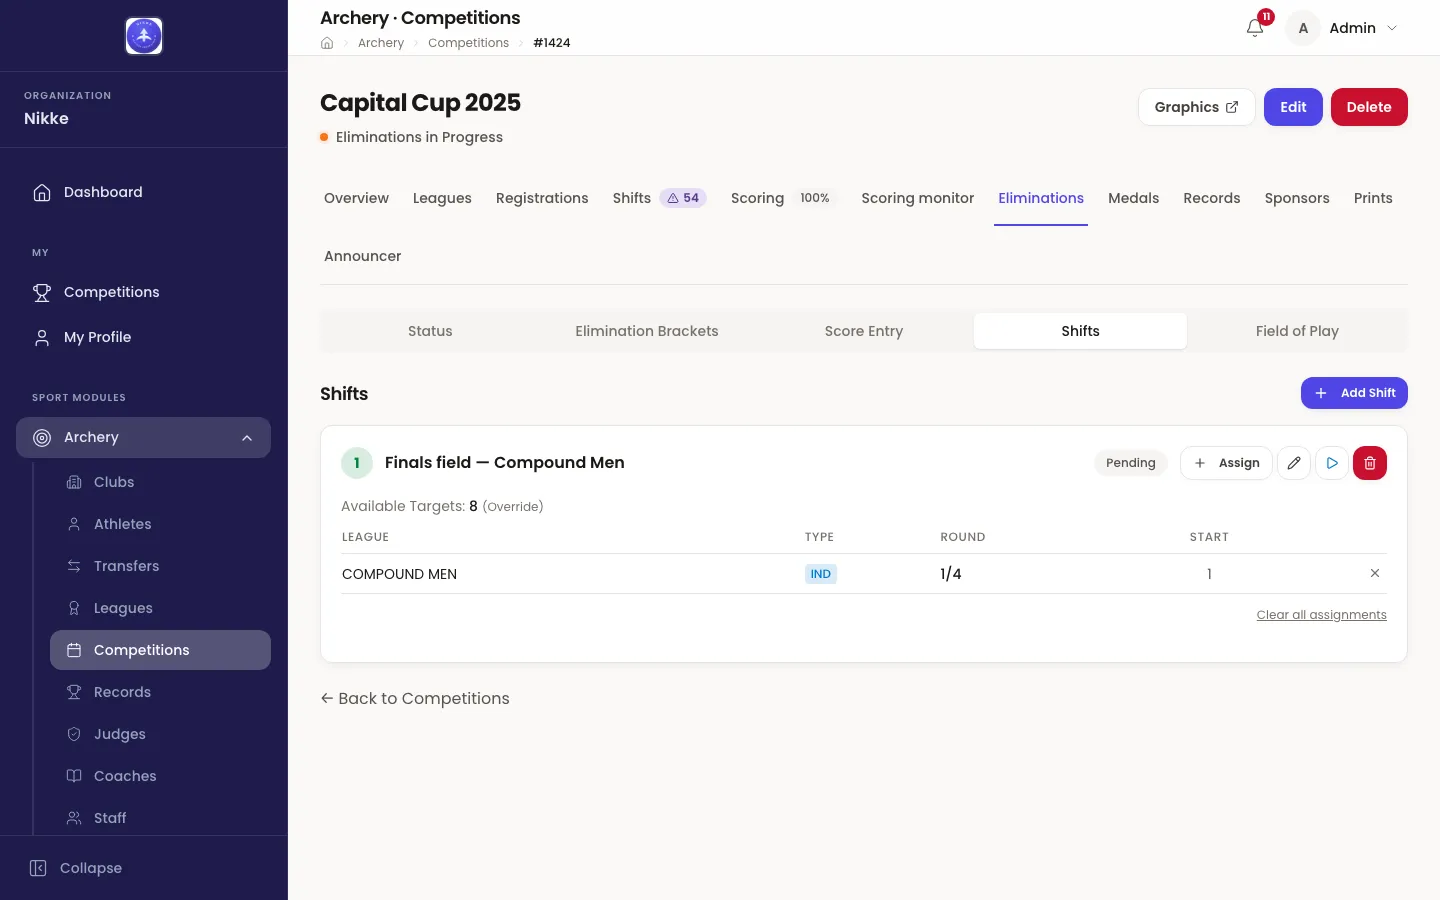Click the Edit competition button
Screen dimensions: 1440x900
click(1293, 107)
